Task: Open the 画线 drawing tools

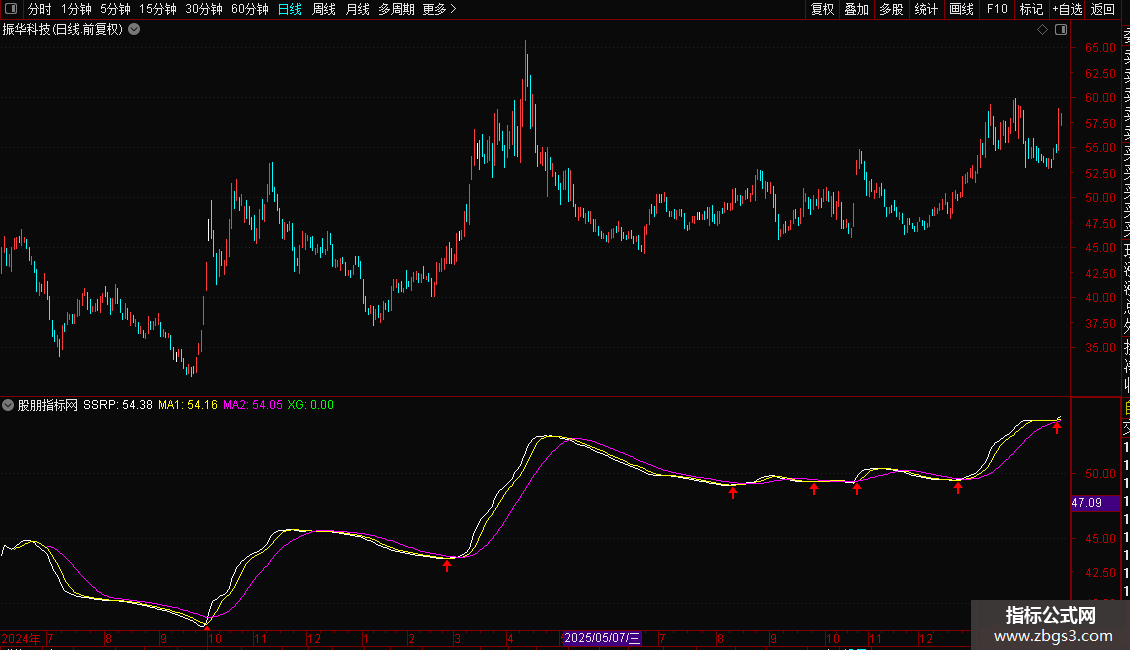Action: pyautogui.click(x=961, y=9)
